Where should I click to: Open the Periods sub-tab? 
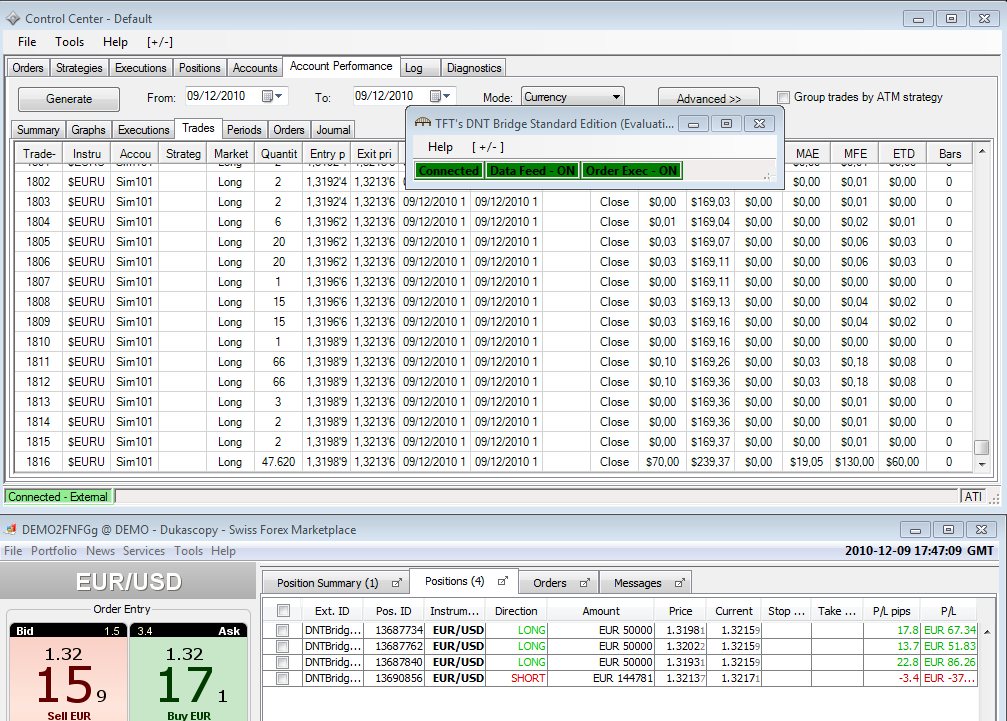pyautogui.click(x=244, y=130)
